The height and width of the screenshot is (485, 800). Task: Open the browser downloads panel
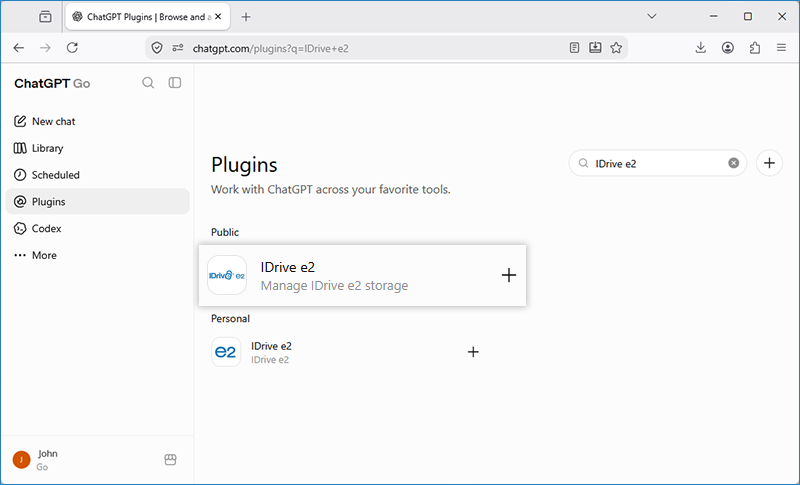[701, 48]
